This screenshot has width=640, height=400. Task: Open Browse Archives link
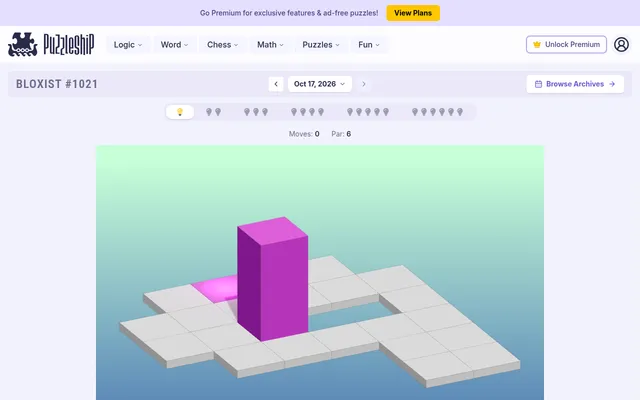pyautogui.click(x=575, y=84)
